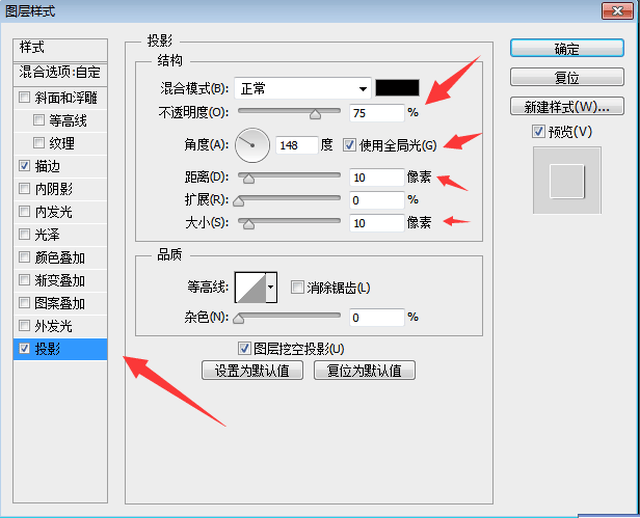Uncheck the 投影 style checkbox
The width and height of the screenshot is (640, 518).
click(24, 349)
